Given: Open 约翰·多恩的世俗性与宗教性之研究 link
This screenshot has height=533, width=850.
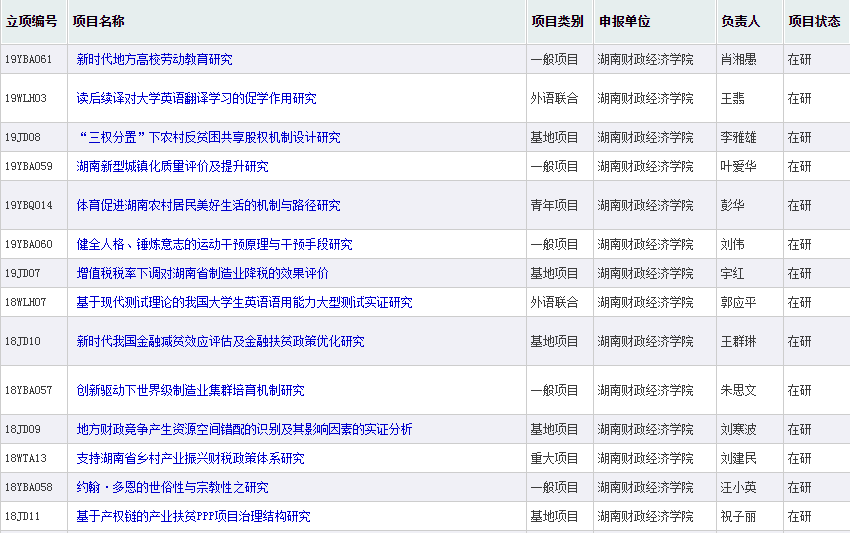Looking at the screenshot, I should (x=172, y=487).
